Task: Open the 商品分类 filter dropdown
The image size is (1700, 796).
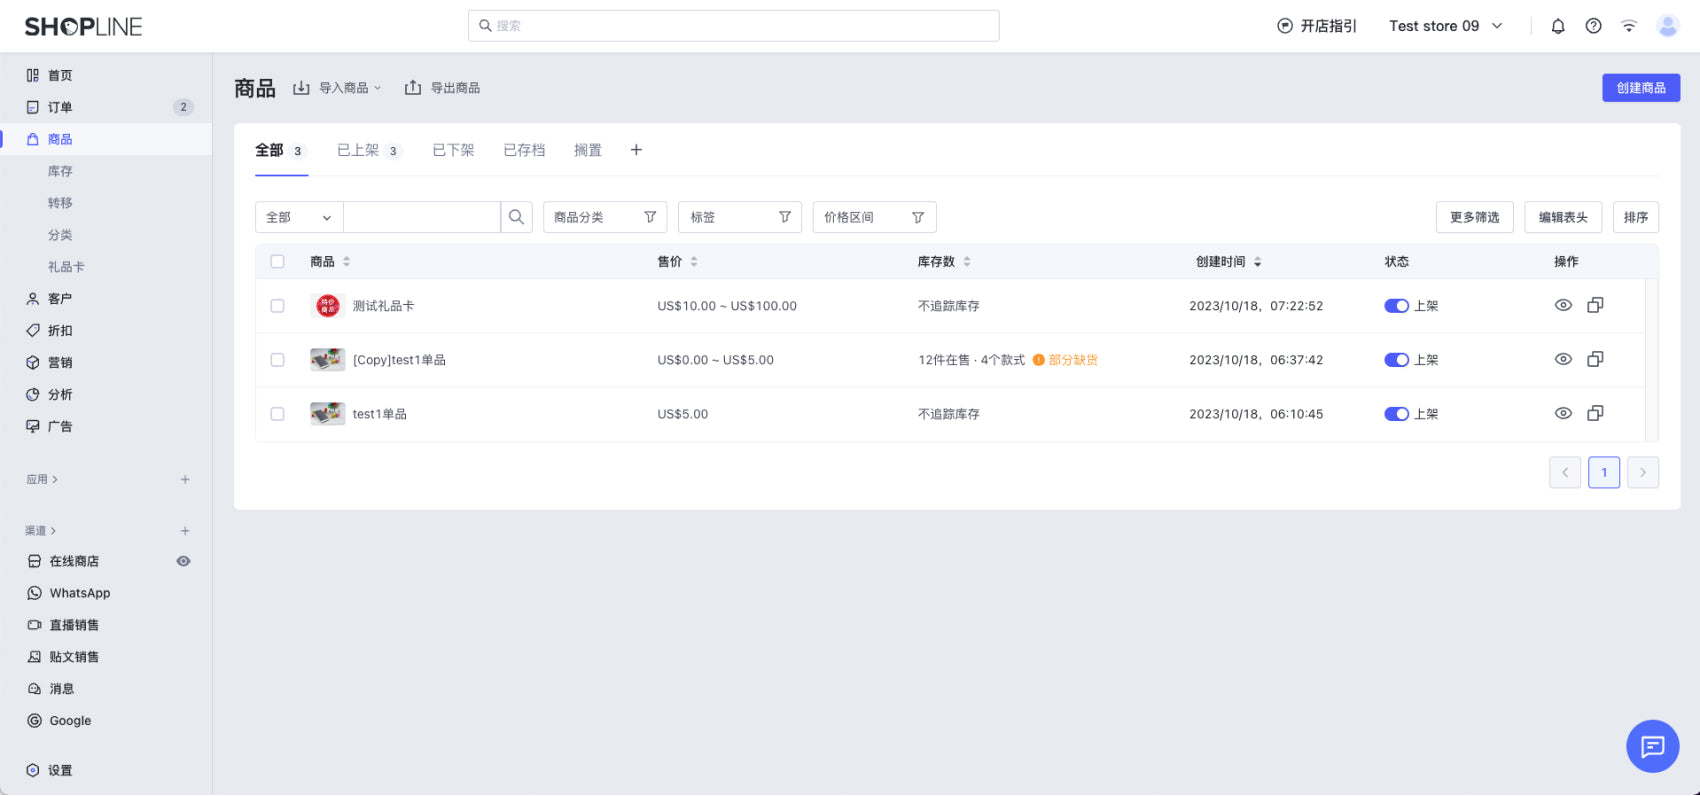Action: tap(604, 217)
